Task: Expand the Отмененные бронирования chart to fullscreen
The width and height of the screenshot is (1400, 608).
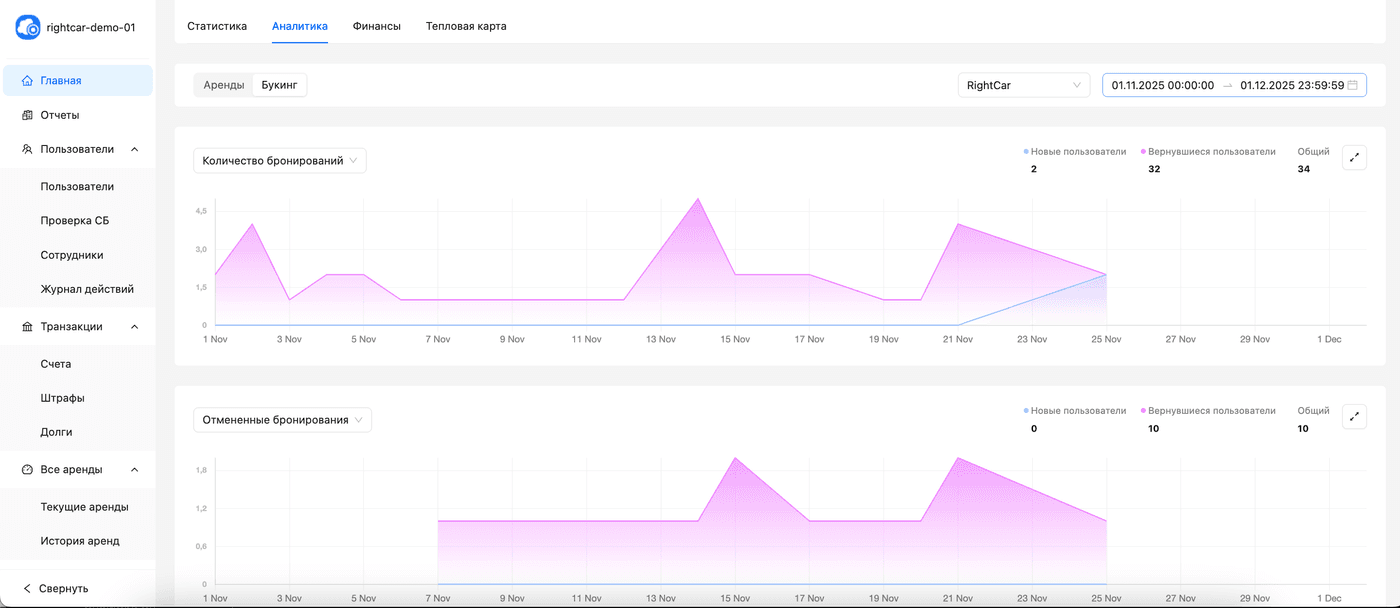Action: (x=1354, y=417)
